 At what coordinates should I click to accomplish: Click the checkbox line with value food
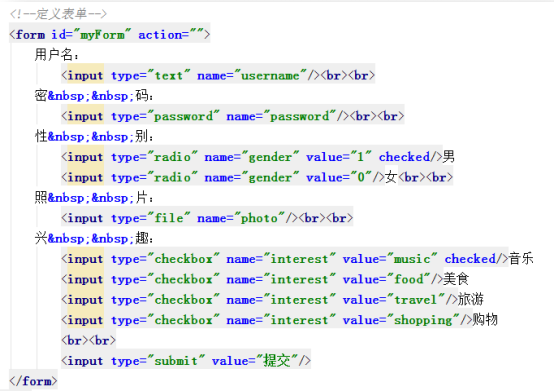[265, 279]
